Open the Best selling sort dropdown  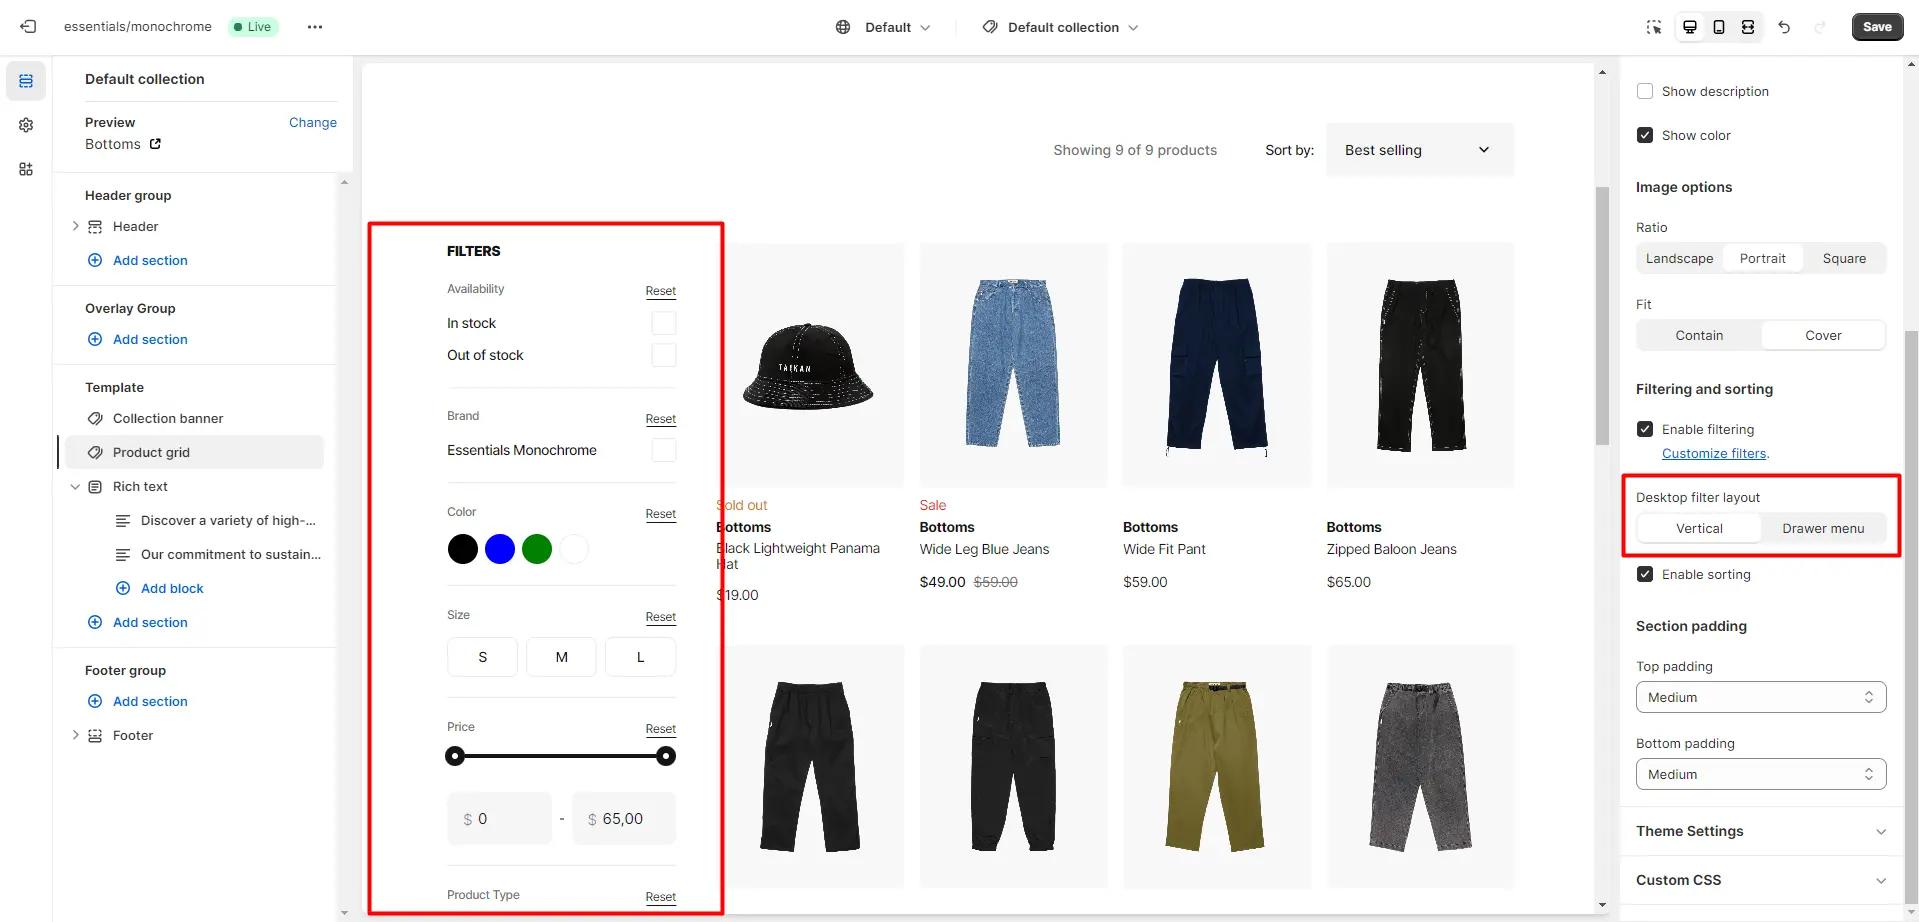coord(1419,150)
